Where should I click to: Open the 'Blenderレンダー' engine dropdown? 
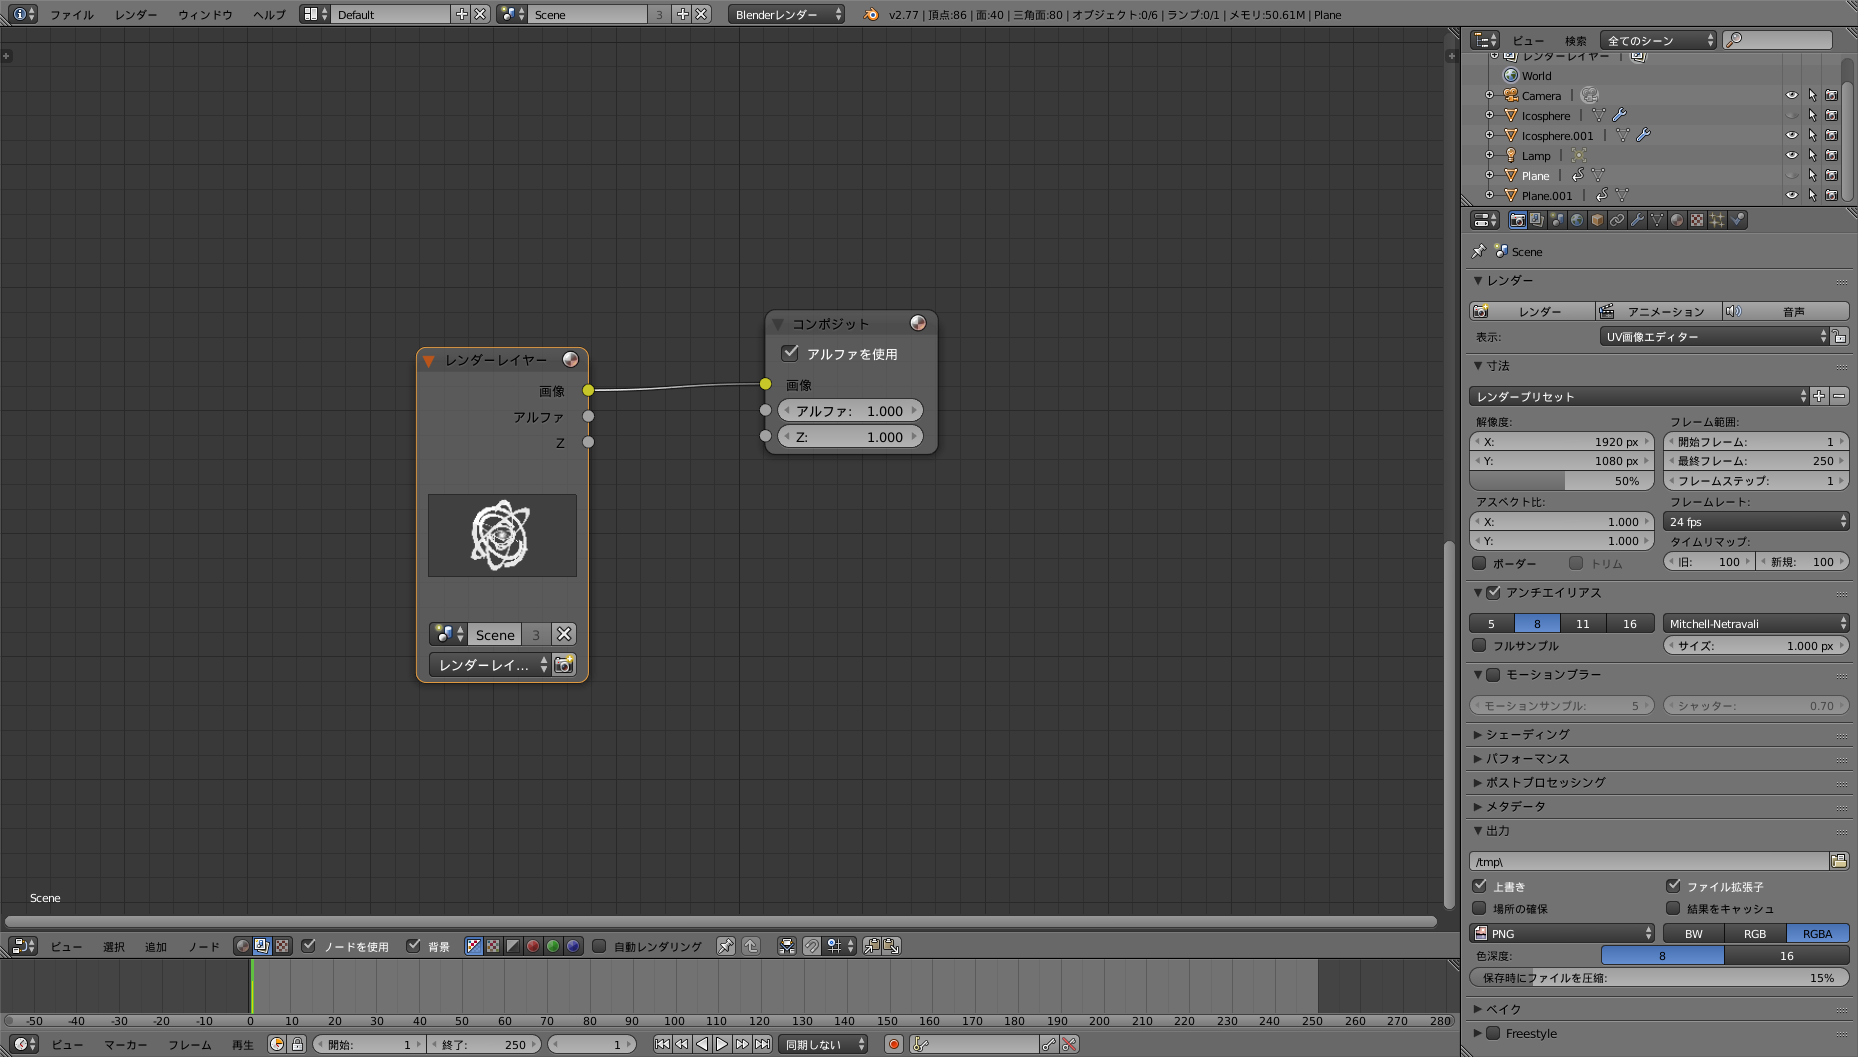(786, 14)
